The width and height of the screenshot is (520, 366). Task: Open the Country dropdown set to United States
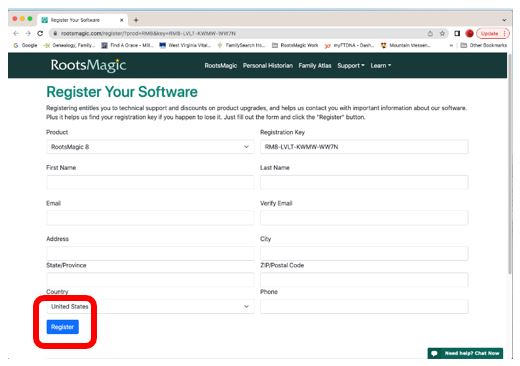pos(150,306)
